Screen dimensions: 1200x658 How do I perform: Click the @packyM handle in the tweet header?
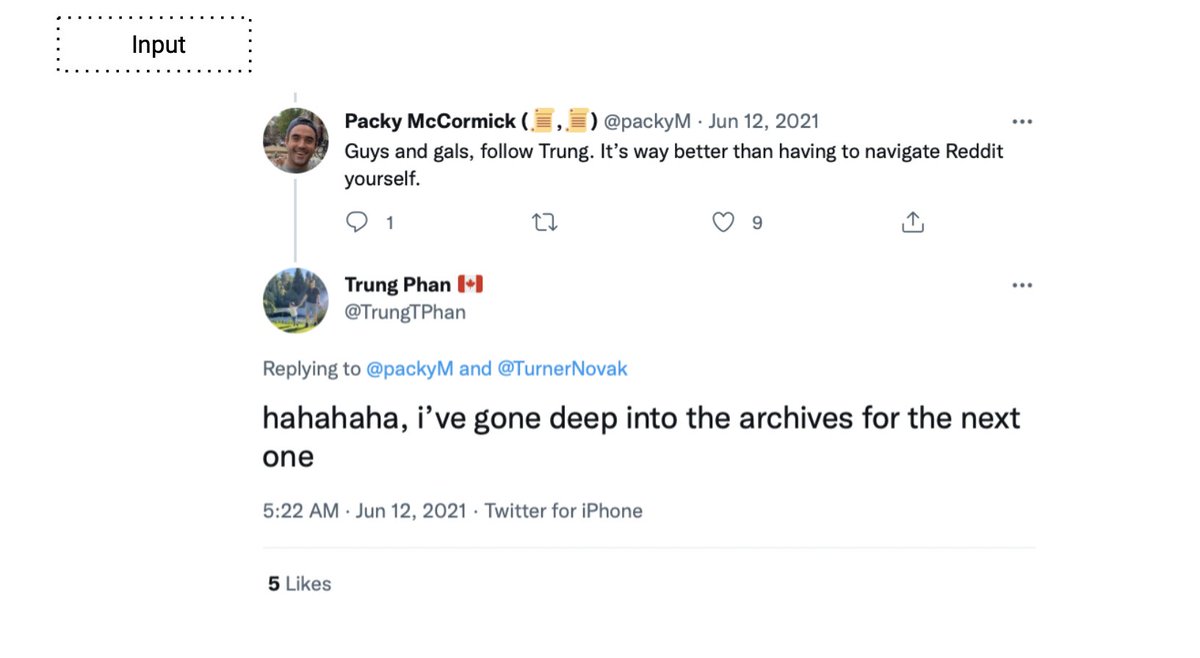point(647,121)
